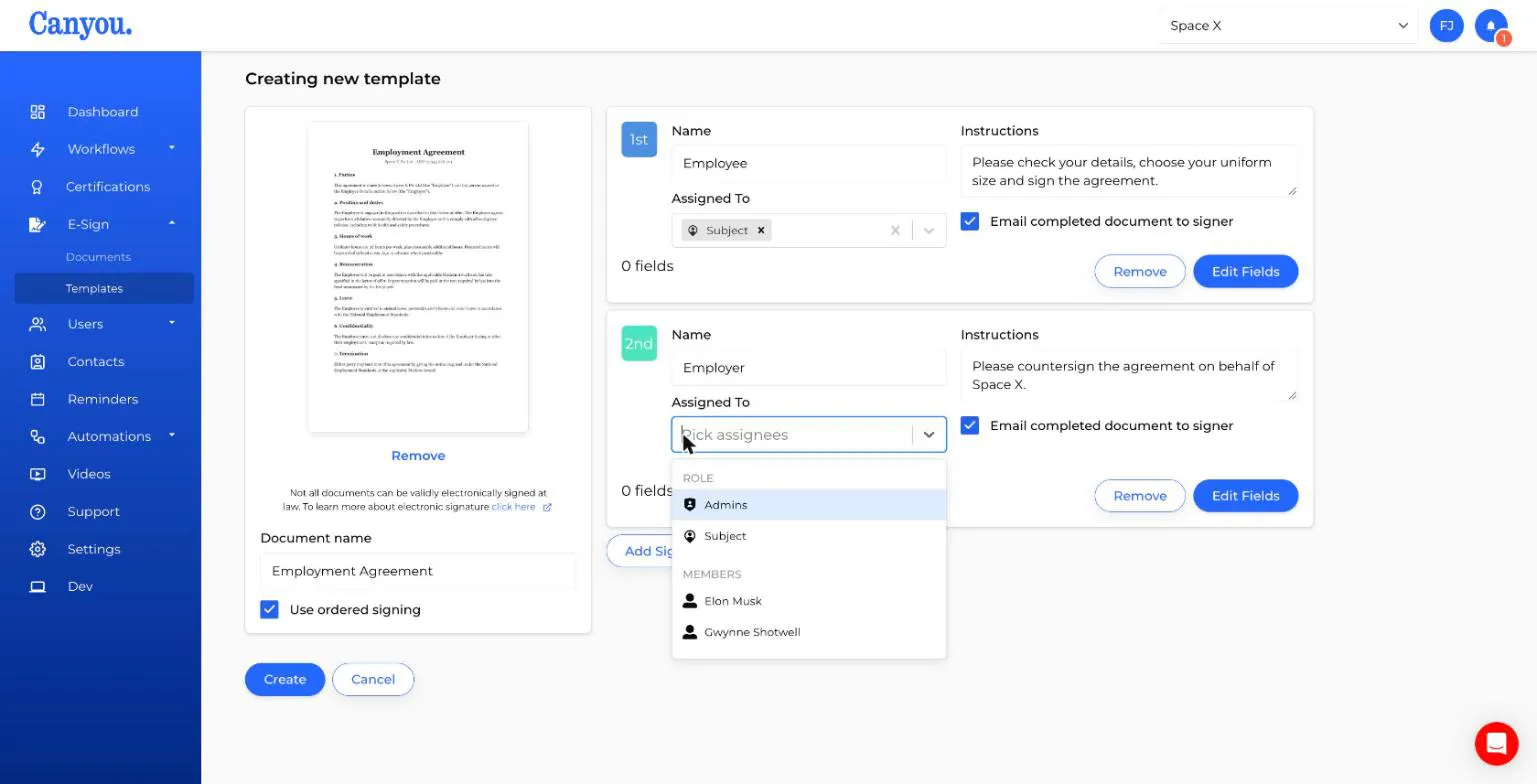1537x784 pixels.
Task: Click the Support question mark icon
Action: pyautogui.click(x=37, y=512)
